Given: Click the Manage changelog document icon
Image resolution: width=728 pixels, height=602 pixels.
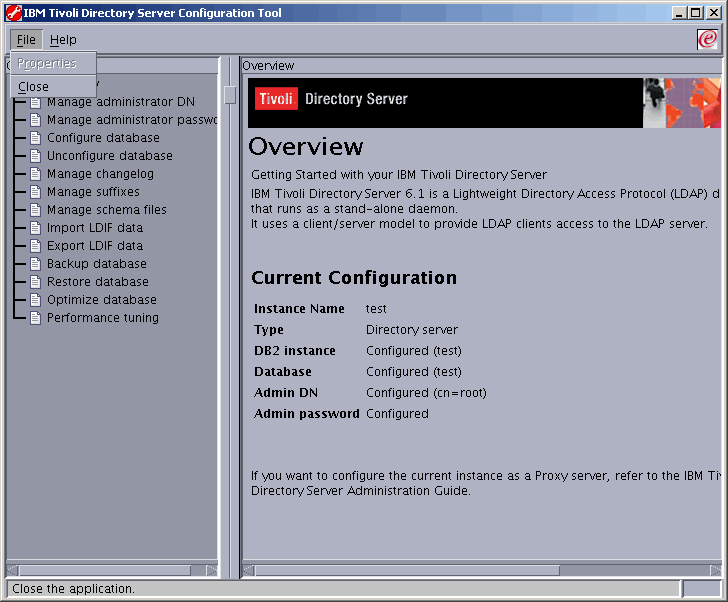Looking at the screenshot, I should click(36, 174).
